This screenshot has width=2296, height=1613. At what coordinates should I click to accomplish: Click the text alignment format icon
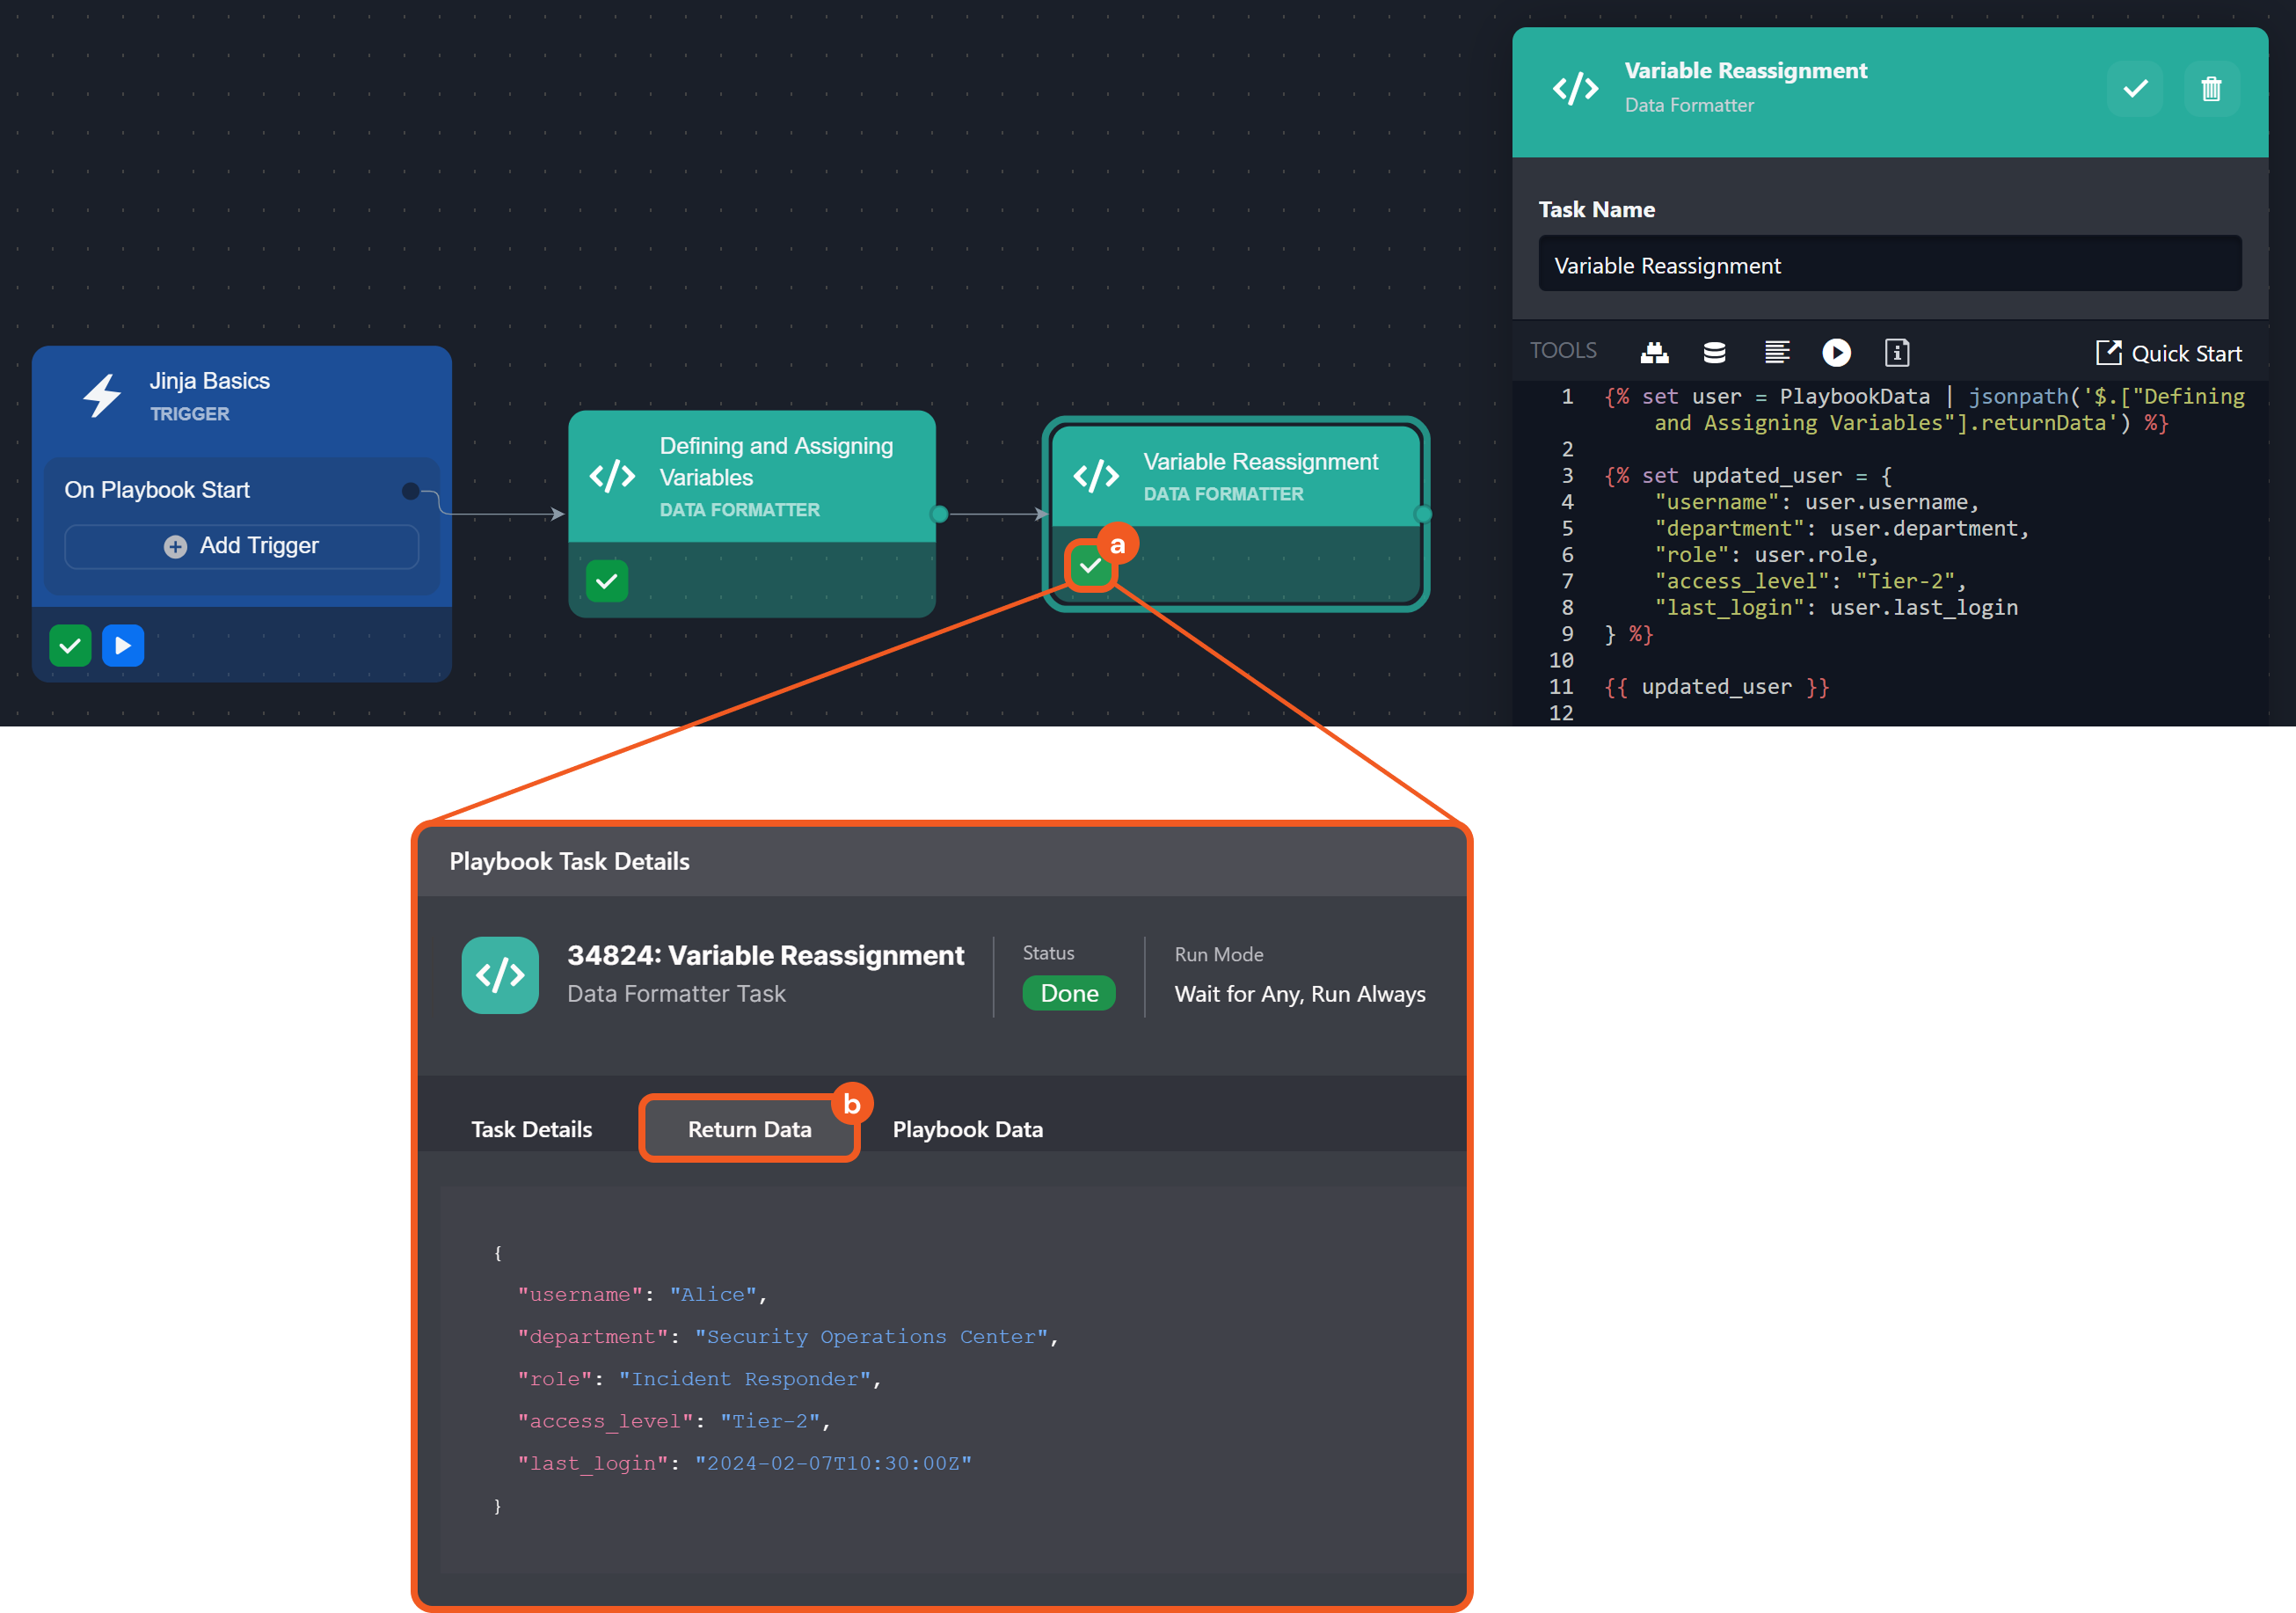click(x=1776, y=352)
